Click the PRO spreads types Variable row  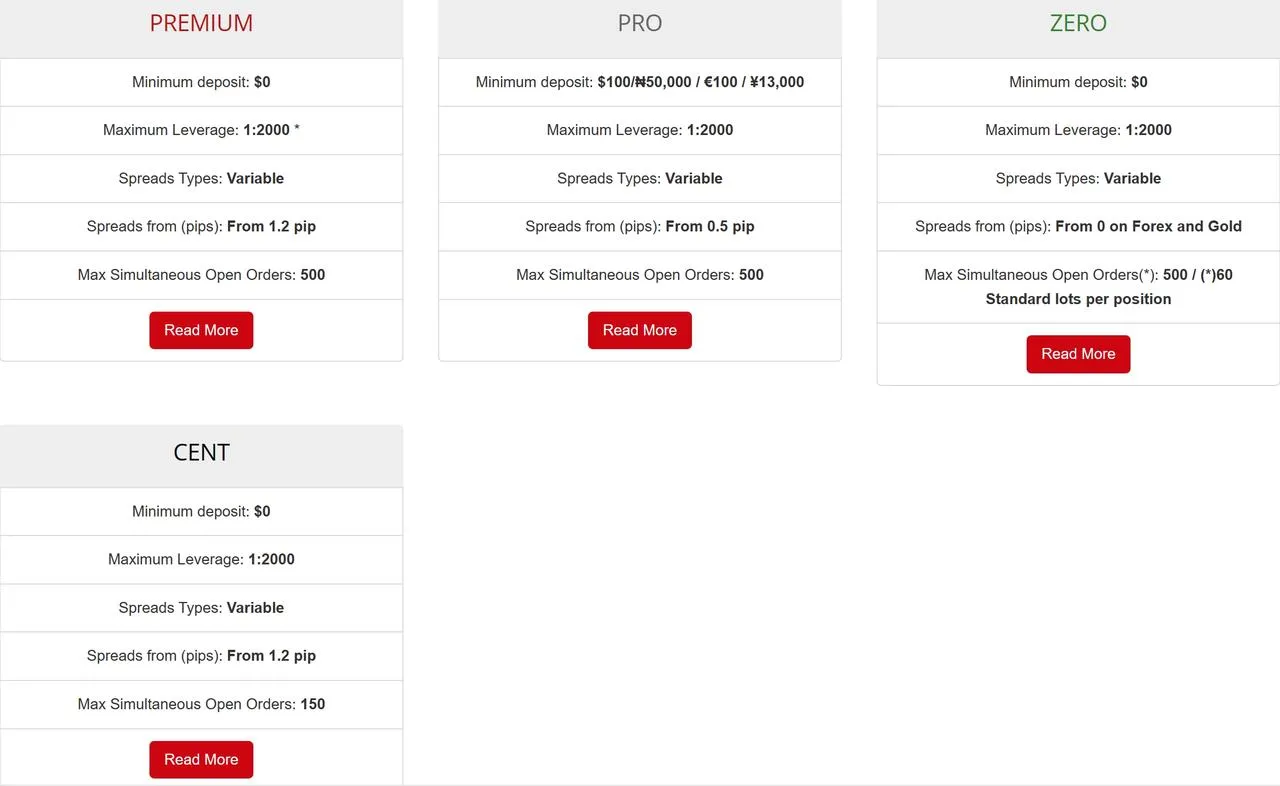pyautogui.click(x=640, y=178)
